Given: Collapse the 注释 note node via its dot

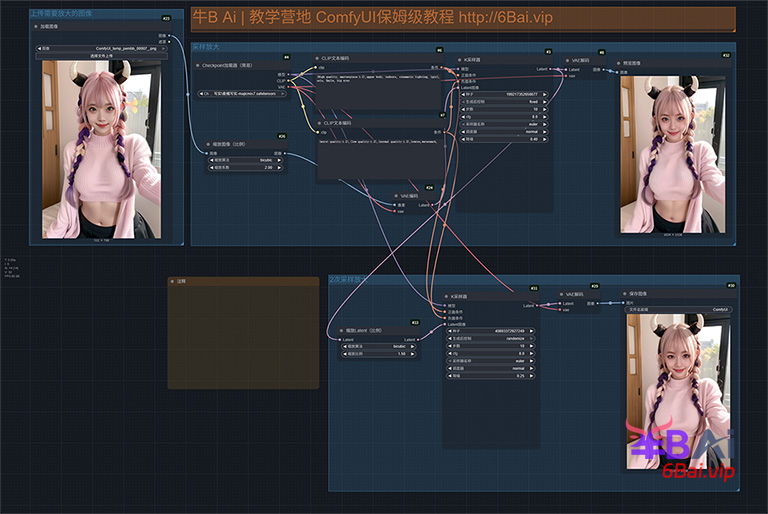Looking at the screenshot, I should (172, 281).
